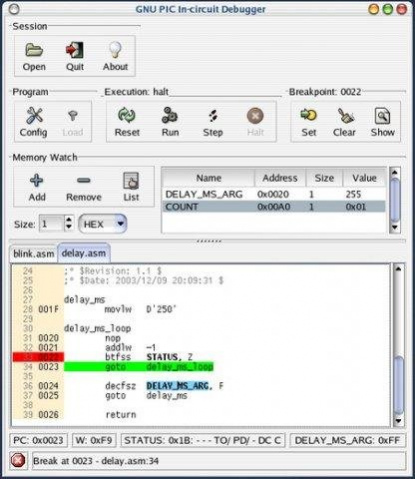
Task: Reset execution with the green arrows icon
Action: pos(127,115)
